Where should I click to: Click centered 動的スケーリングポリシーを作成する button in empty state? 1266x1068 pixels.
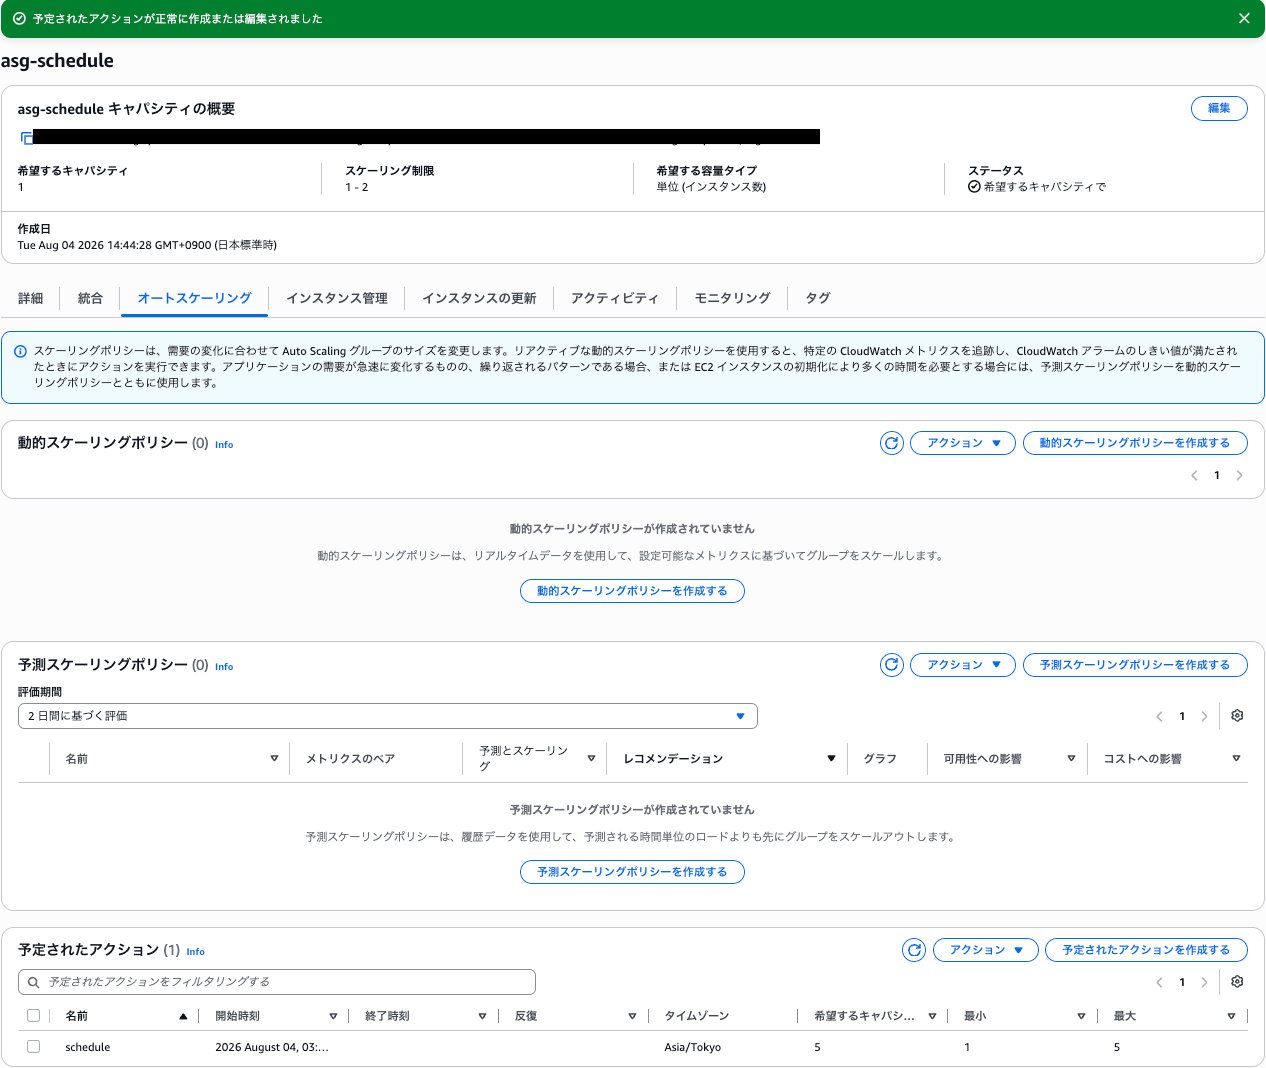632,591
